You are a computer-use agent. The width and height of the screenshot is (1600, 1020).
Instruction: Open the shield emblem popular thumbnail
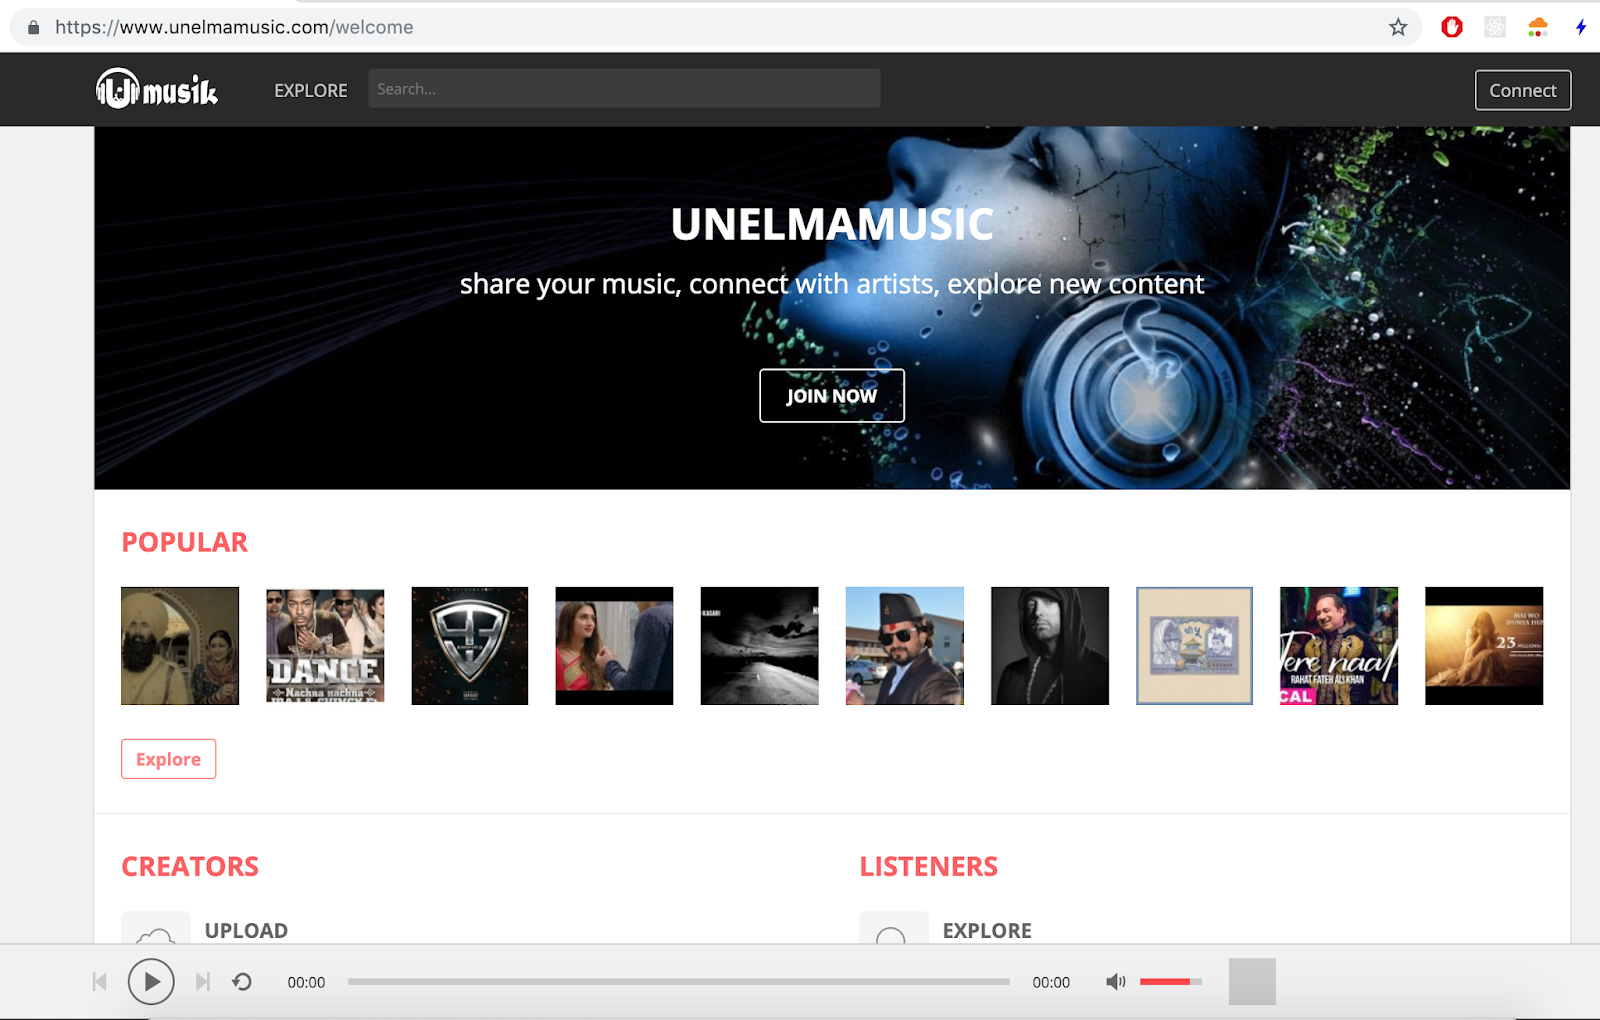470,646
